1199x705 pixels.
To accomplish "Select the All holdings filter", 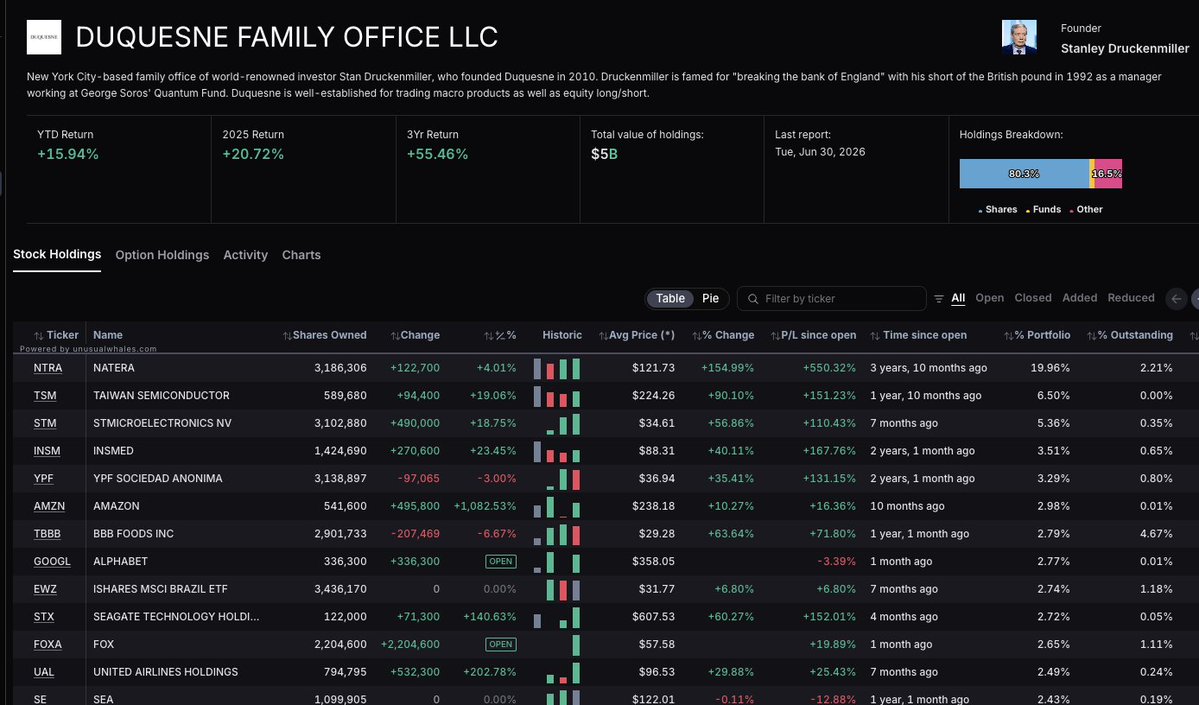I will point(957,298).
